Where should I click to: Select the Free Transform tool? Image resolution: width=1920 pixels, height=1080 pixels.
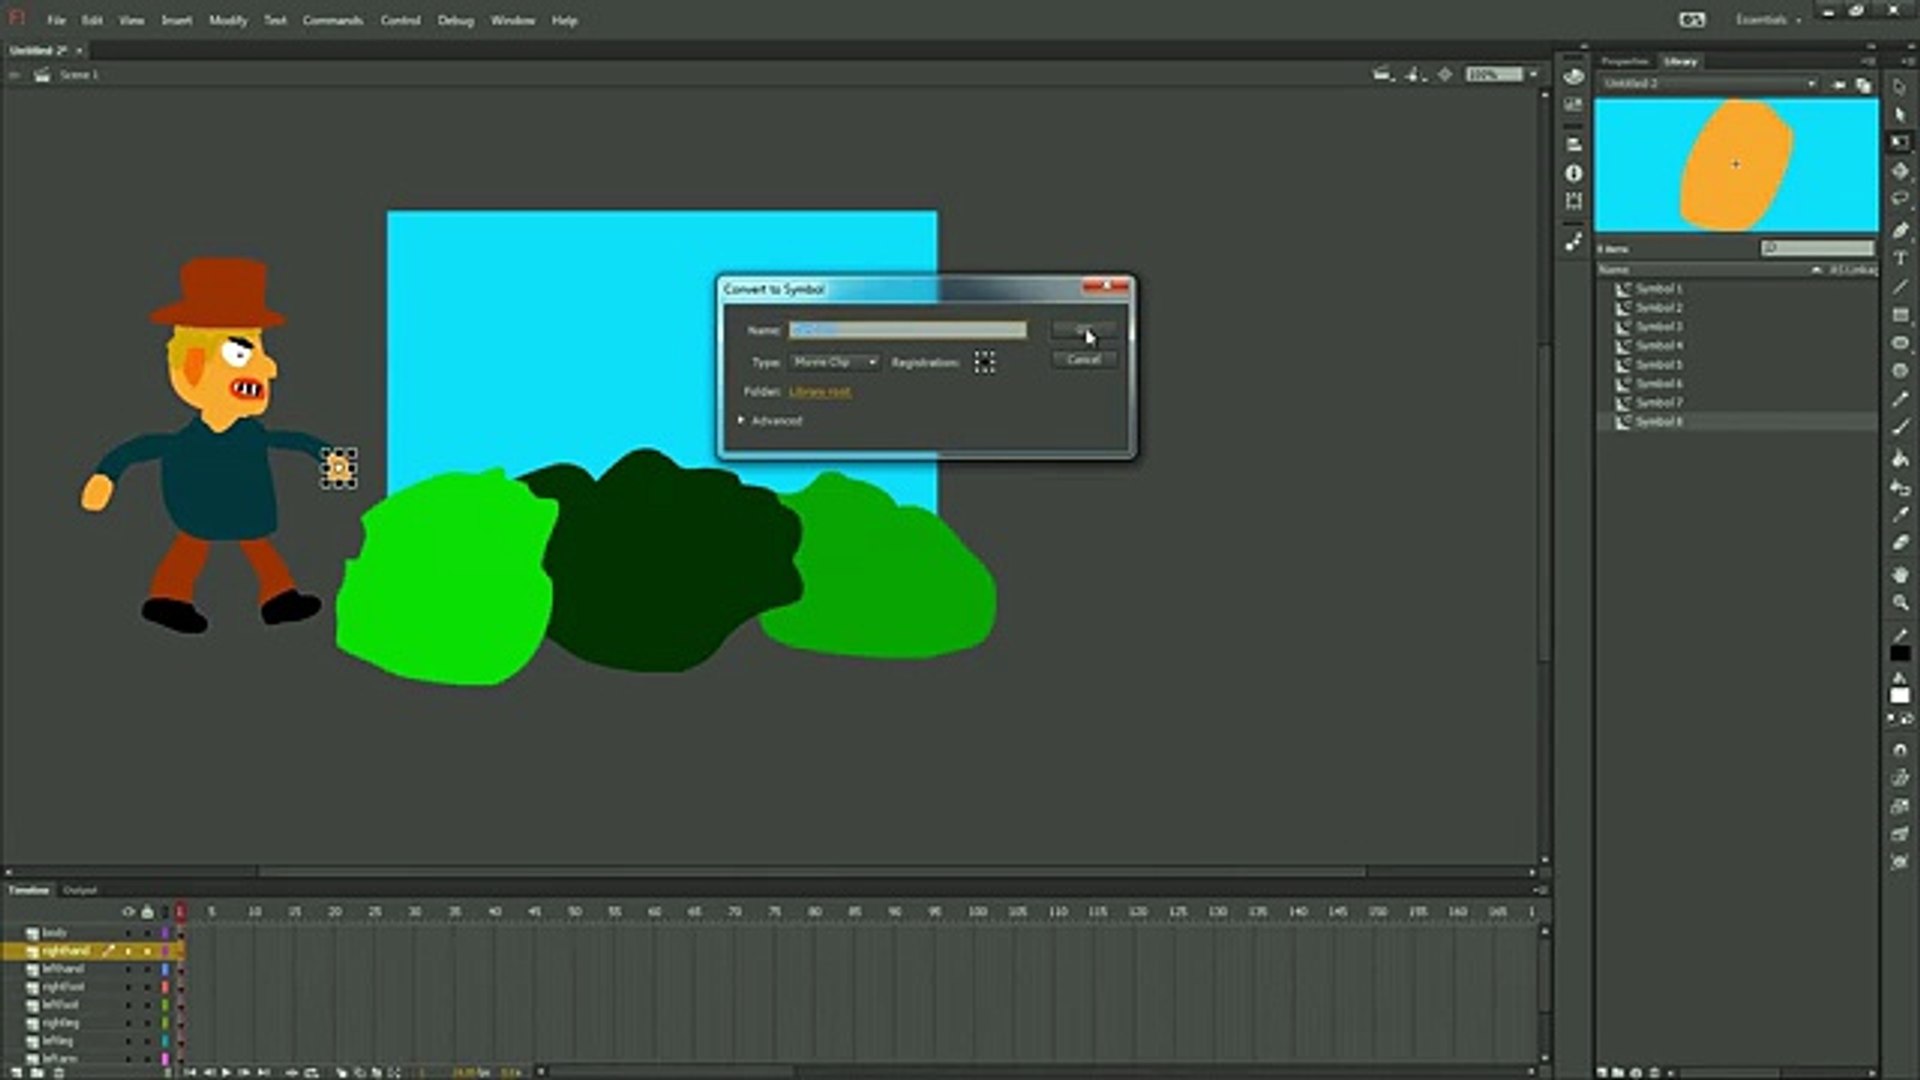[x=1900, y=142]
